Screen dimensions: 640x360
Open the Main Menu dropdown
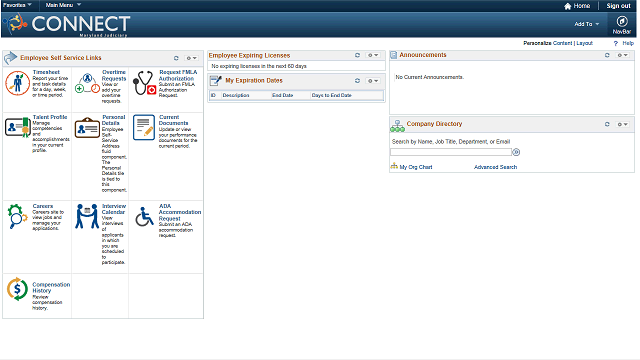63,5
